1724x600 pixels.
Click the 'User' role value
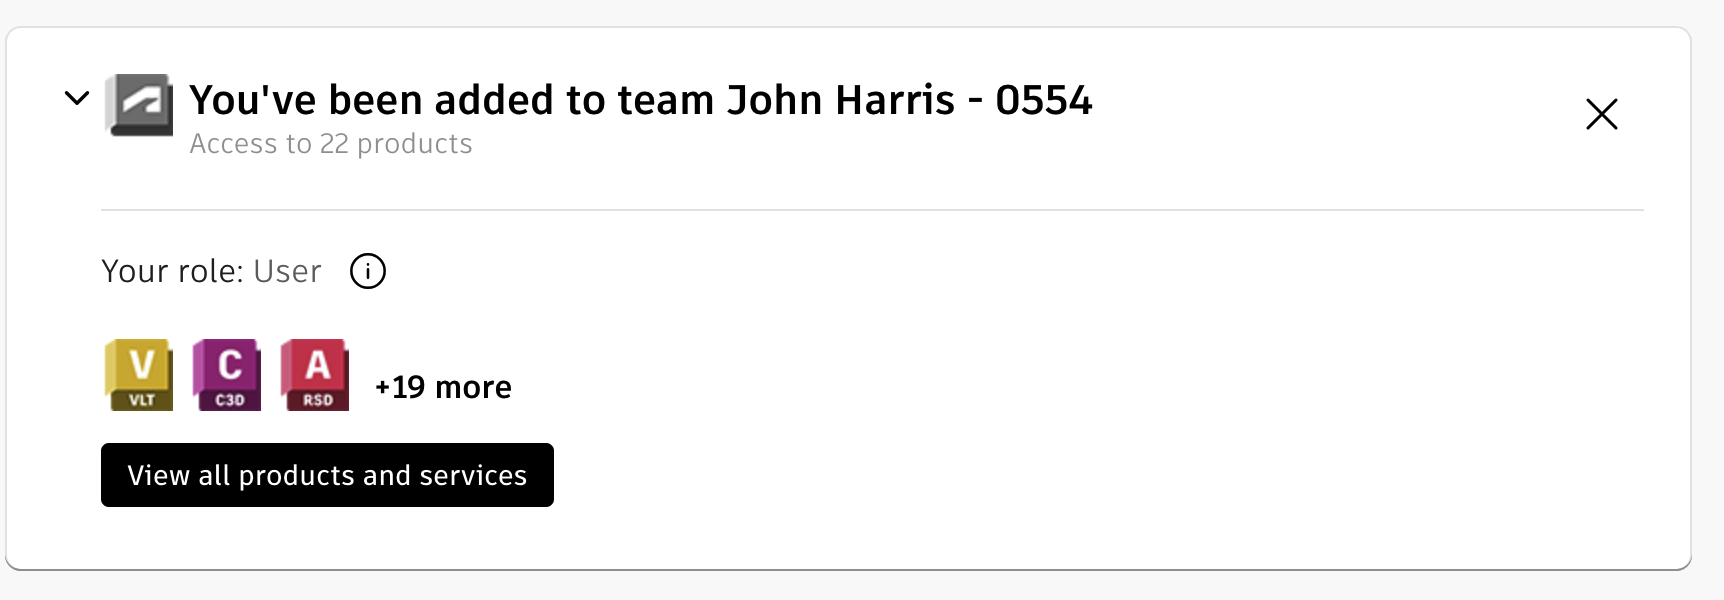tap(287, 271)
